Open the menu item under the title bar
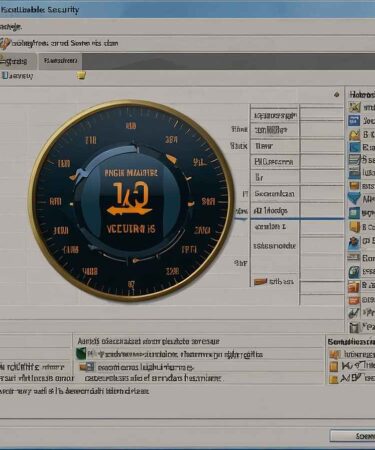 tap(11, 27)
